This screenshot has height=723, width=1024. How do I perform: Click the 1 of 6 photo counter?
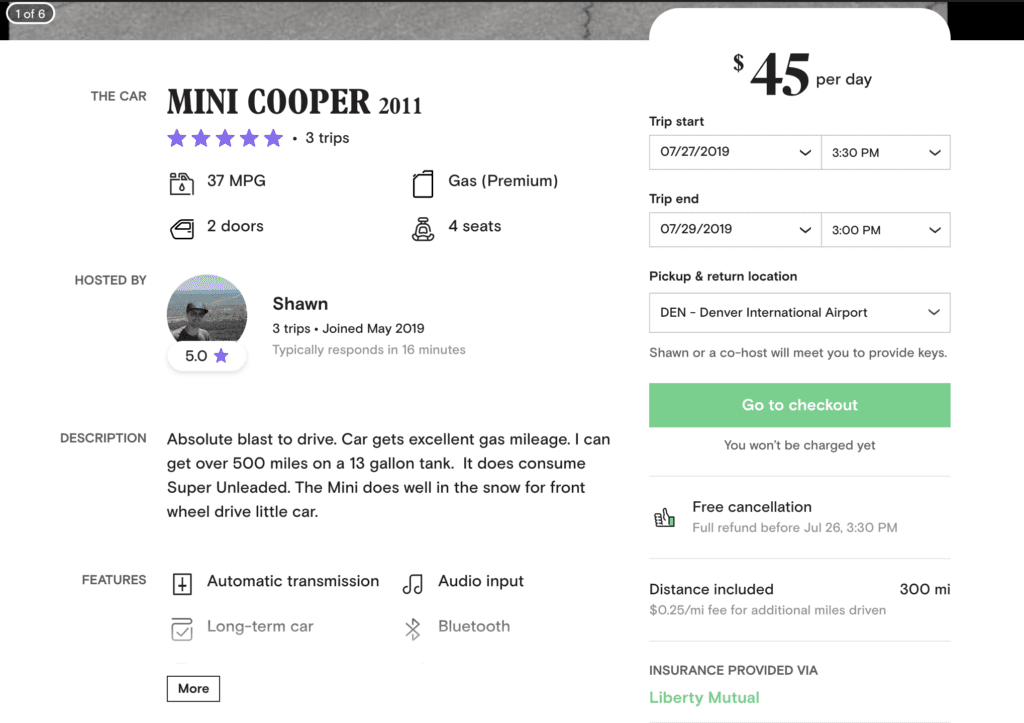point(30,13)
